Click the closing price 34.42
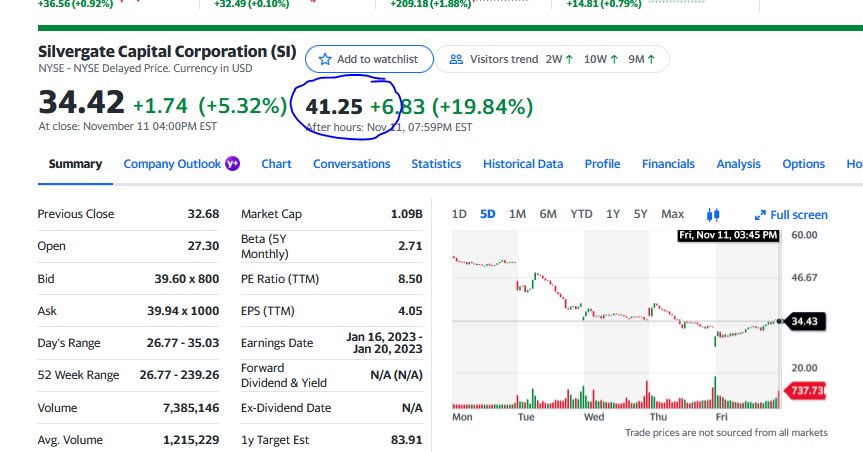 tap(81, 103)
